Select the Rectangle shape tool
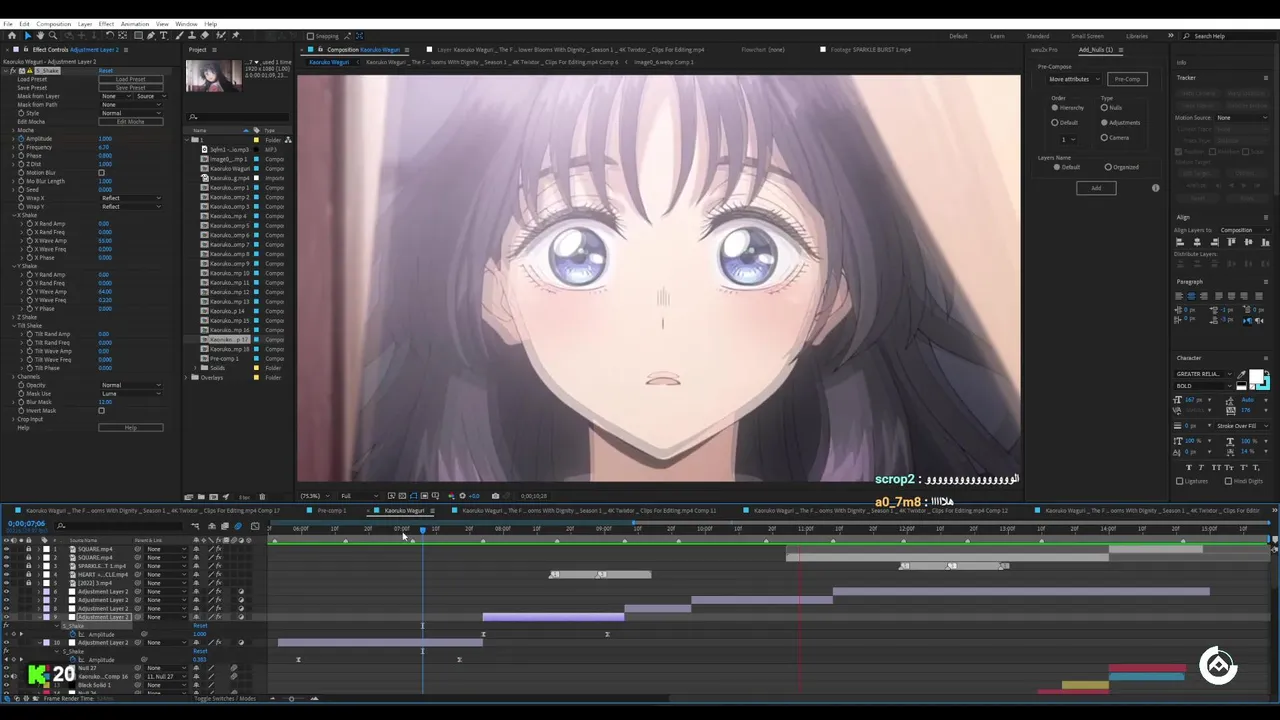 click(138, 36)
